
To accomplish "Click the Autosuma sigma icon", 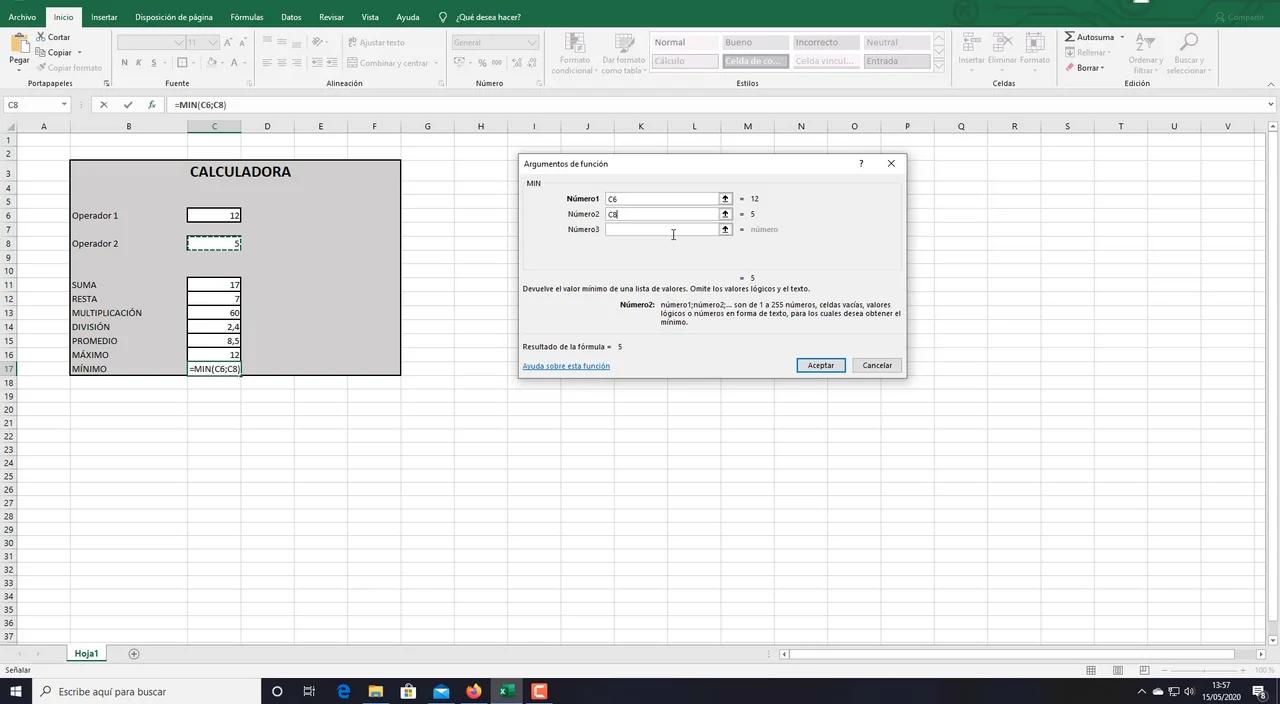I will 1071,36.
